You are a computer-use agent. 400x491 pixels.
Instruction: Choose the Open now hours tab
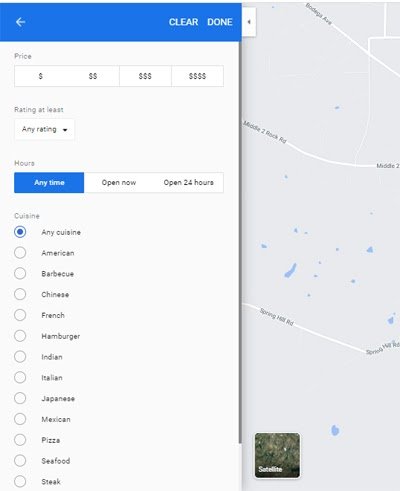[119, 183]
